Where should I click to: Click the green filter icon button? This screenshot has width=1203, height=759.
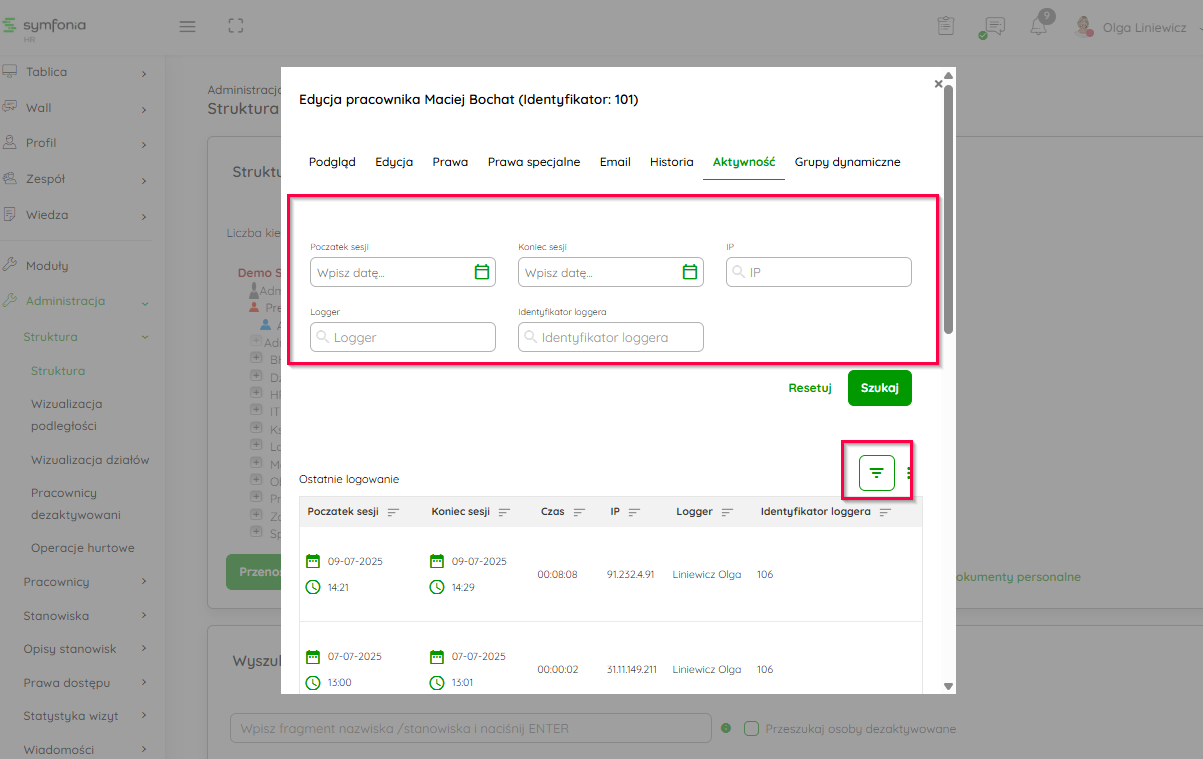[877, 473]
